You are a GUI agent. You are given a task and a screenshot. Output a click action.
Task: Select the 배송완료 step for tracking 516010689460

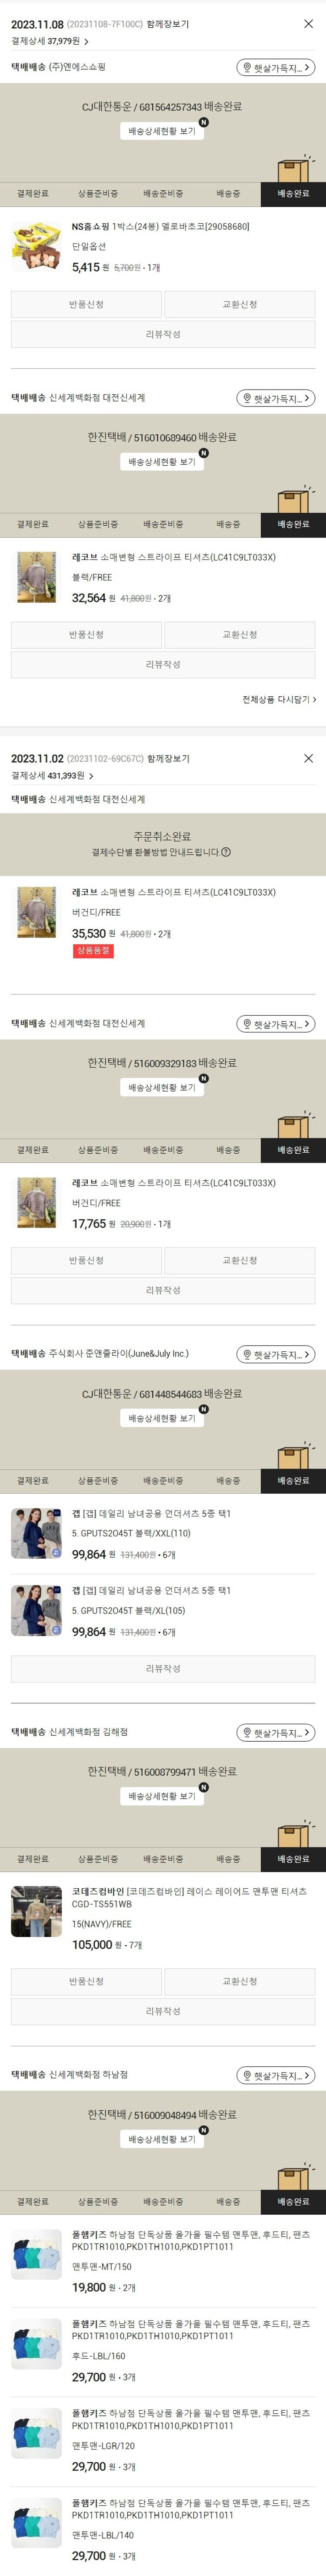coord(293,524)
